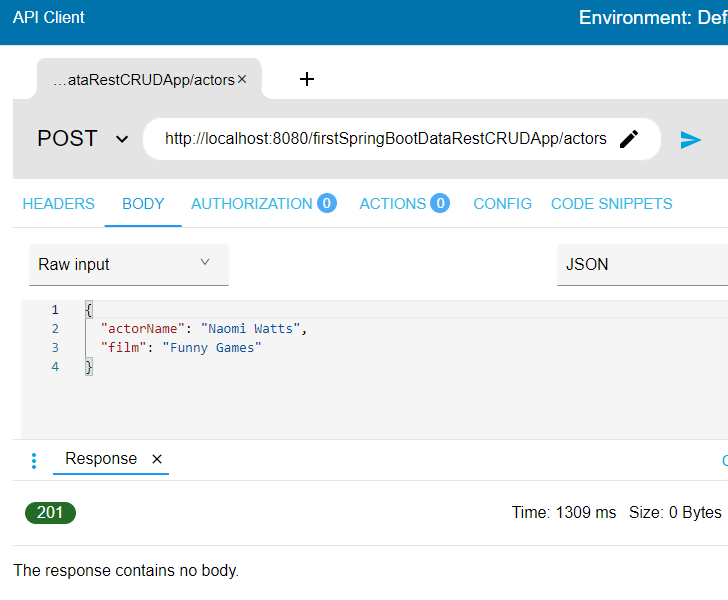Close the ataRestCRUDApp/actors tab
The height and width of the screenshot is (600, 728).
pyautogui.click(x=242, y=79)
